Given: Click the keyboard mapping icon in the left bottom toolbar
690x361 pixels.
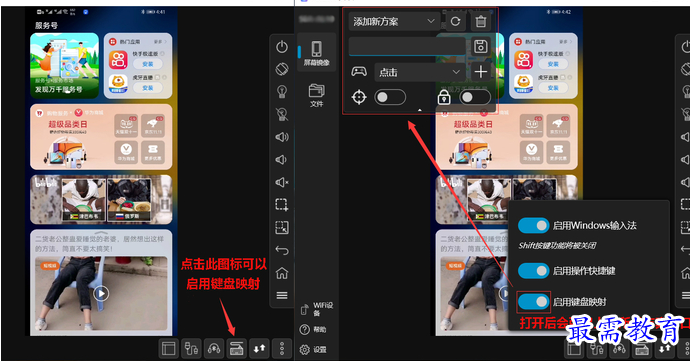Looking at the screenshot, I should [x=237, y=349].
